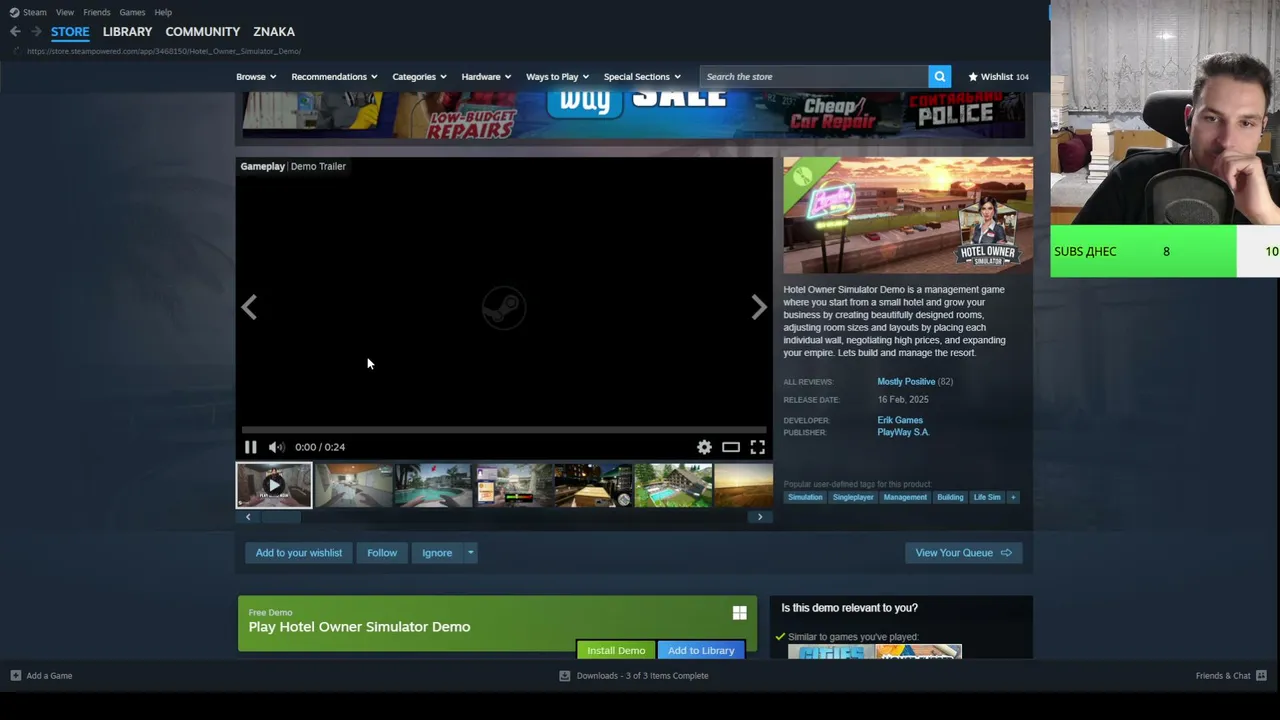
Task: Click the Hotel Owner Simulator header image
Action: [x=908, y=215]
